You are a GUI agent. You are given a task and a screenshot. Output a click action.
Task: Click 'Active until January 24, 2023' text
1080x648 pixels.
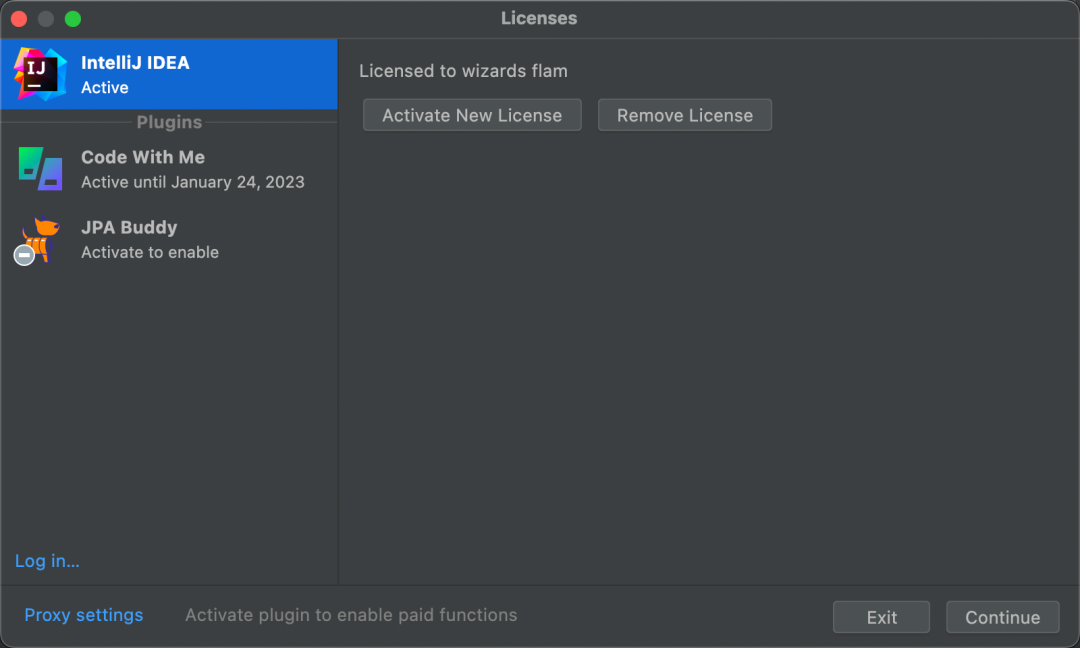click(x=193, y=182)
